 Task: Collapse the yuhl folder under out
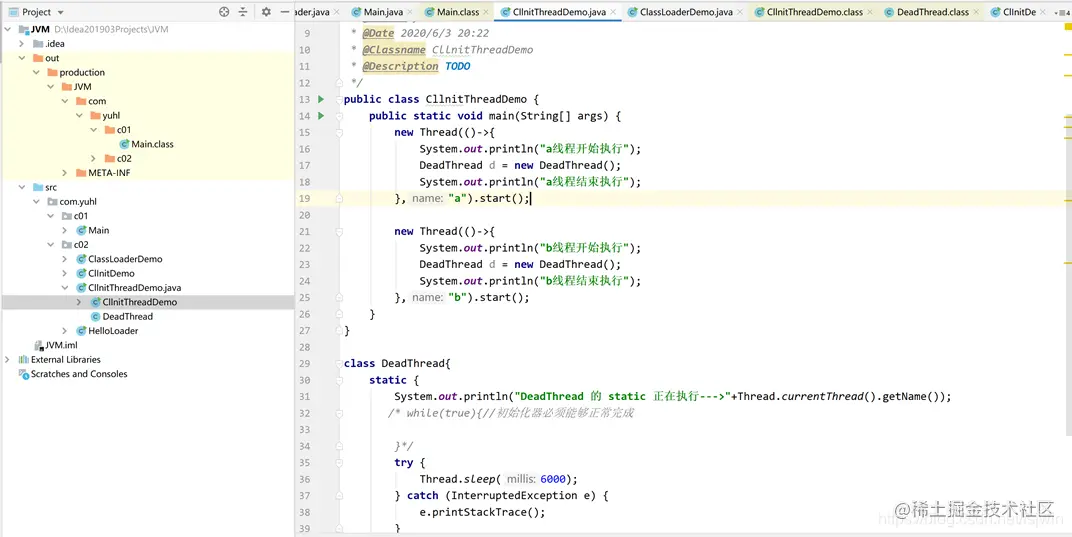point(79,116)
